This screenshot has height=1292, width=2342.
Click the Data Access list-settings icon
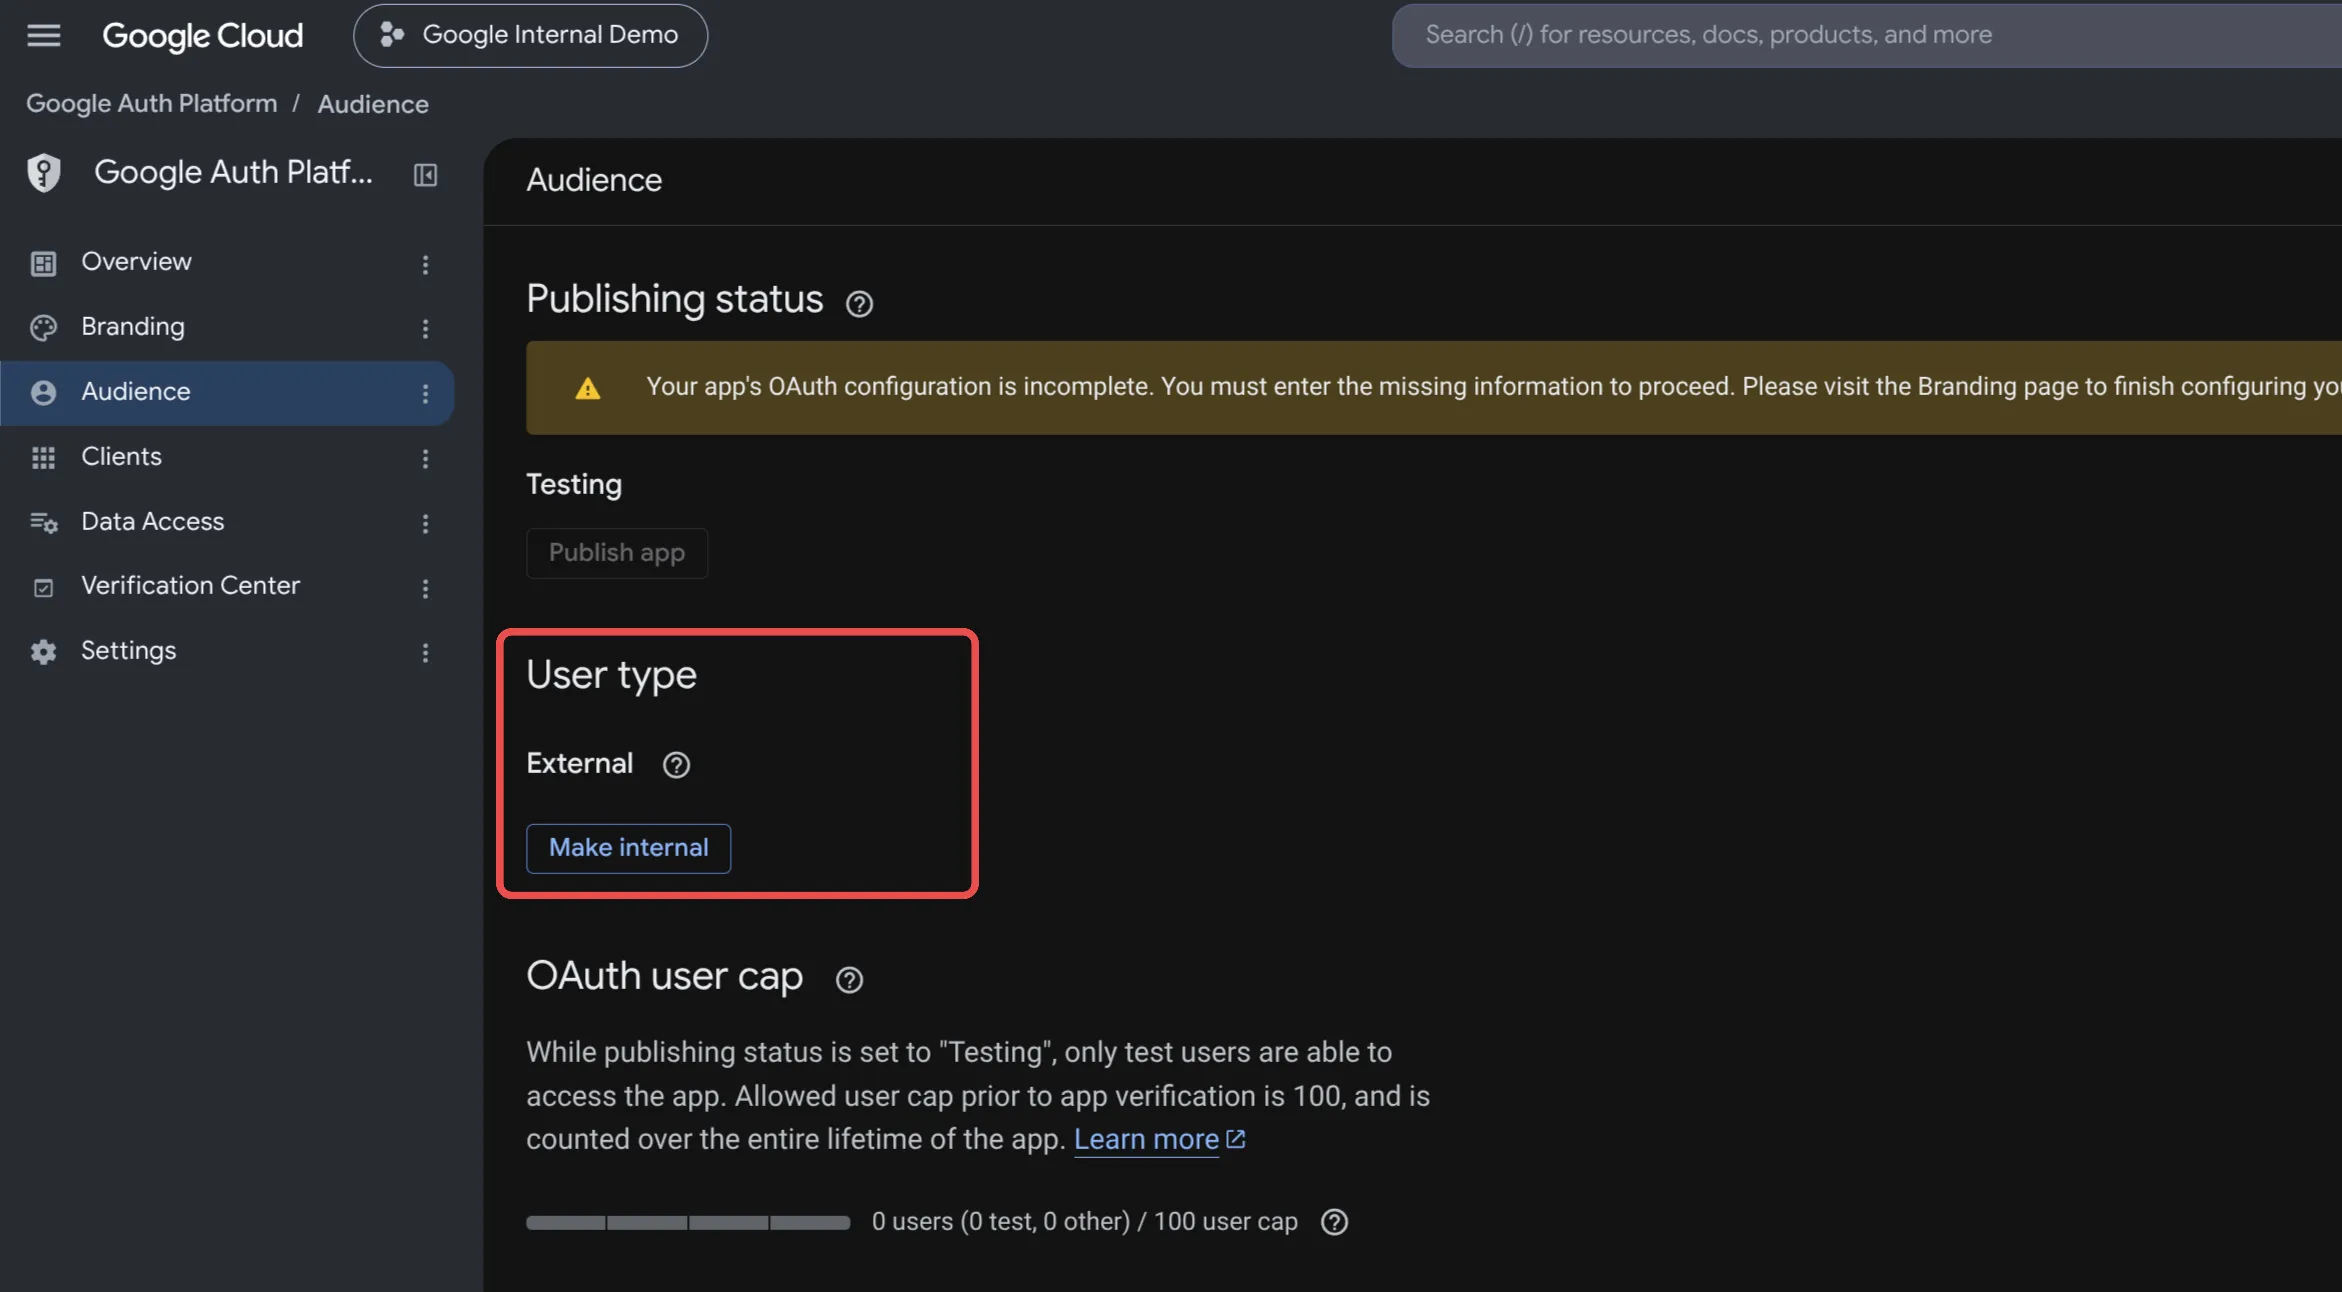(44, 522)
